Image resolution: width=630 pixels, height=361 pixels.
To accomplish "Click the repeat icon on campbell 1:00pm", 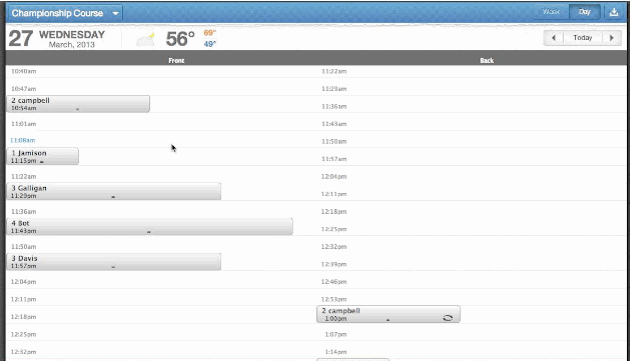I will point(448,318).
